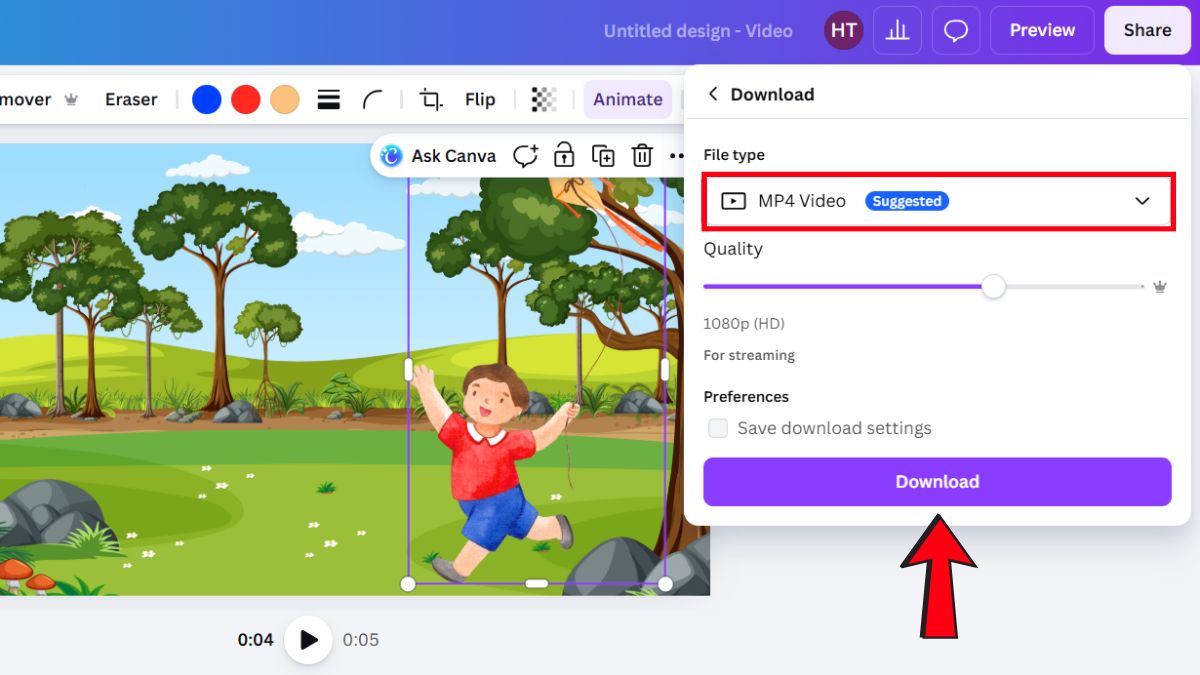
Task: Lock the selected element
Action: (564, 156)
